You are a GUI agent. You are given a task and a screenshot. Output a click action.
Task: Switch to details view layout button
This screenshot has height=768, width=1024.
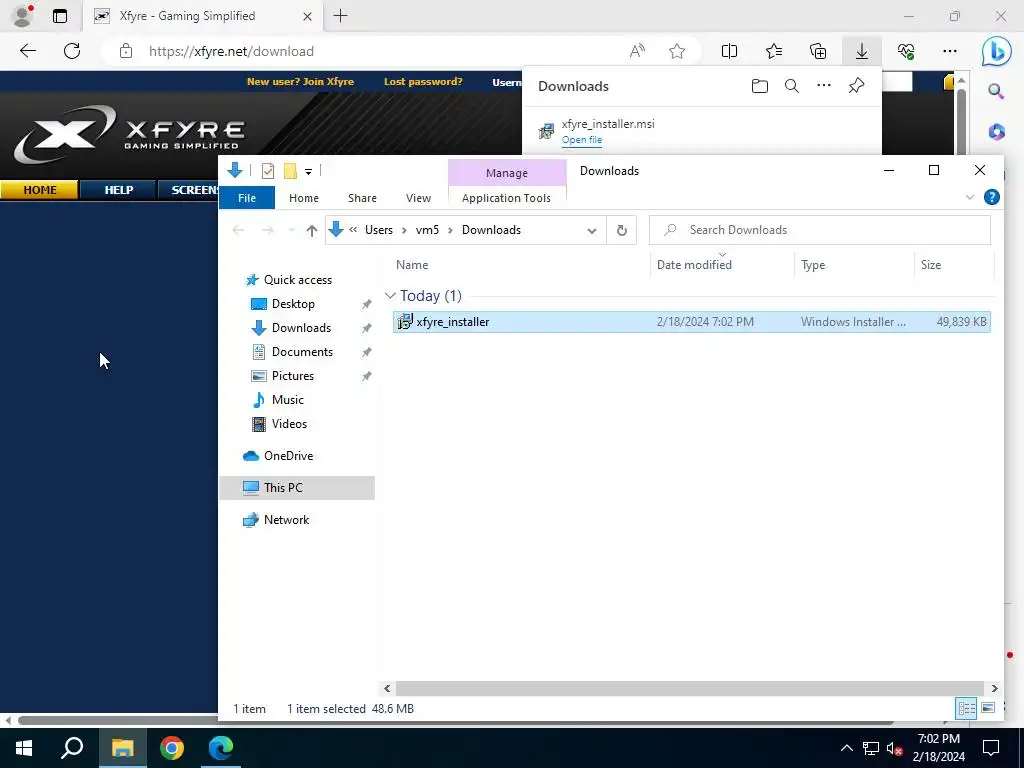point(967,708)
